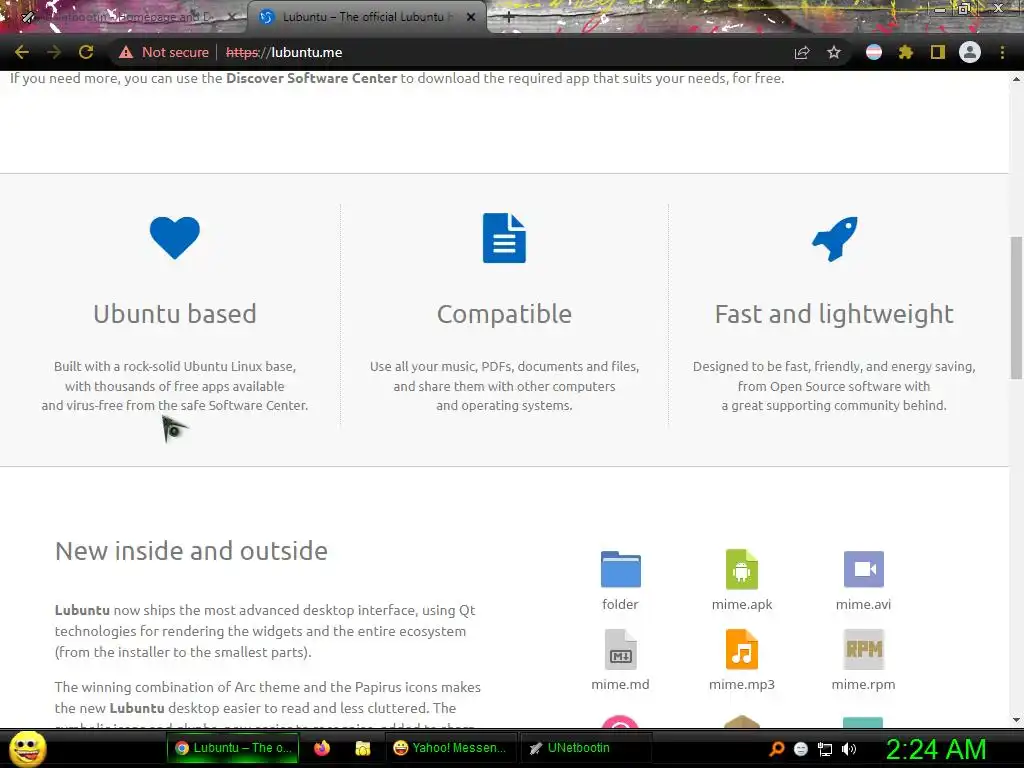Open the Yahoo! Messenger taskbar button
This screenshot has height=768, width=1024.
pos(451,748)
